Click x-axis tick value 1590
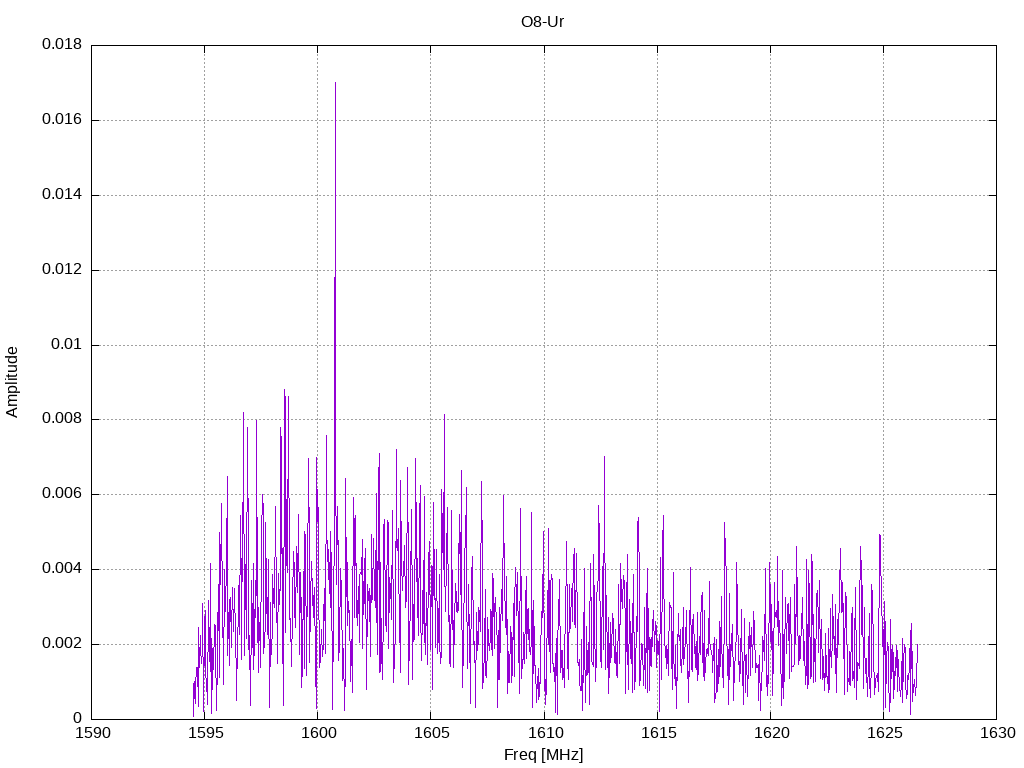Screen dimensions: 1024x768 (x=93, y=733)
